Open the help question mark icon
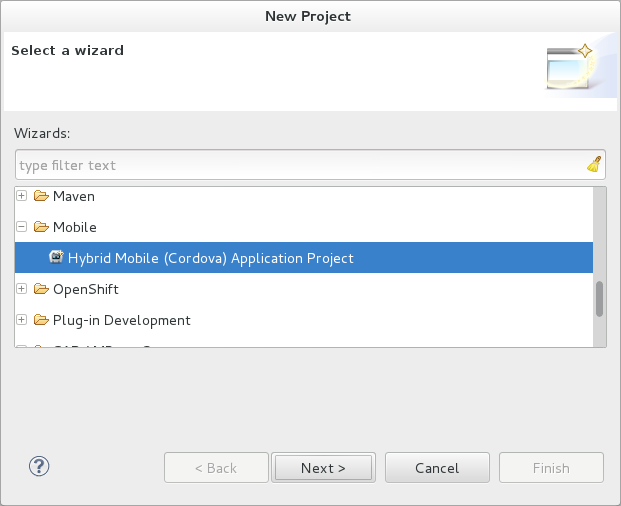 pos(40,466)
